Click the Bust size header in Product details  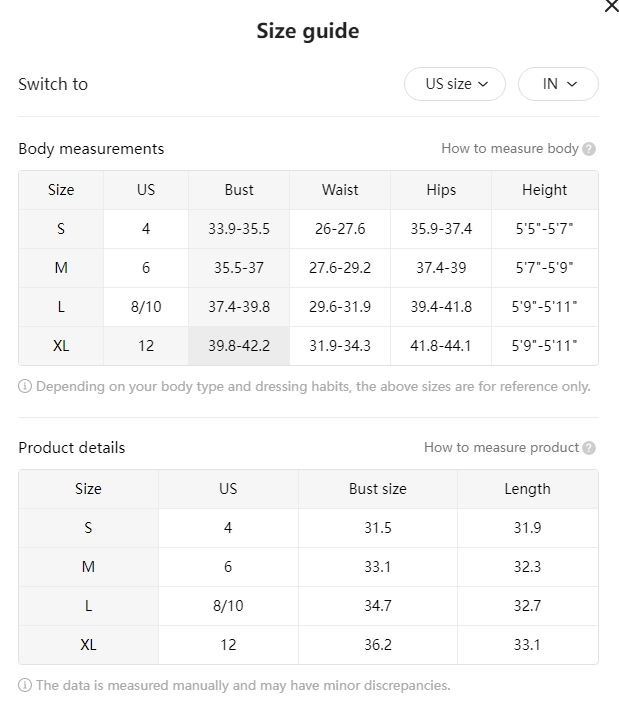tap(377, 489)
